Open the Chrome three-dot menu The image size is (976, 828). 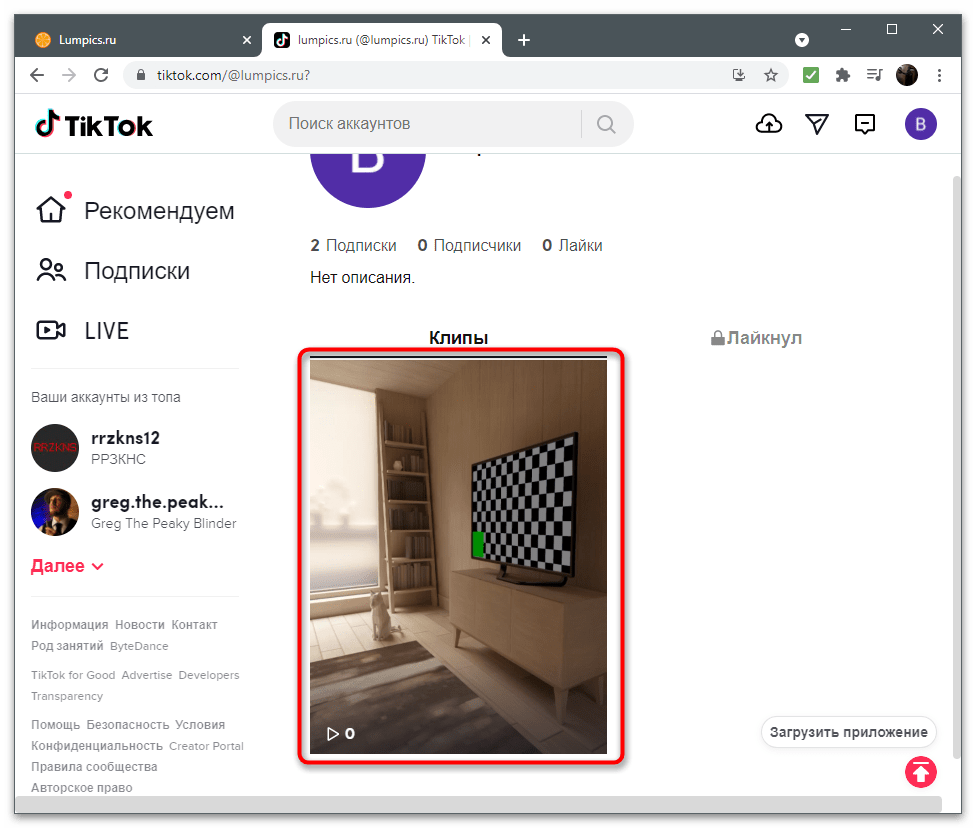click(x=938, y=75)
